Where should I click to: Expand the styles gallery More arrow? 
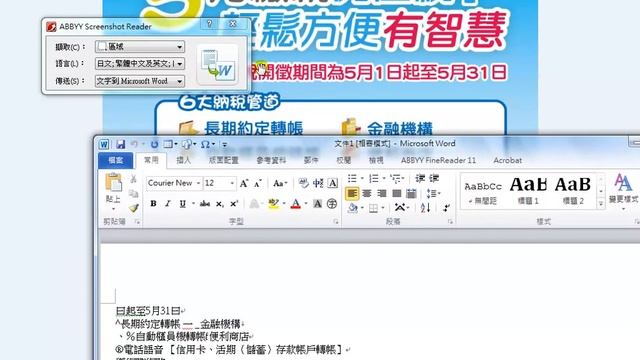pos(601,204)
